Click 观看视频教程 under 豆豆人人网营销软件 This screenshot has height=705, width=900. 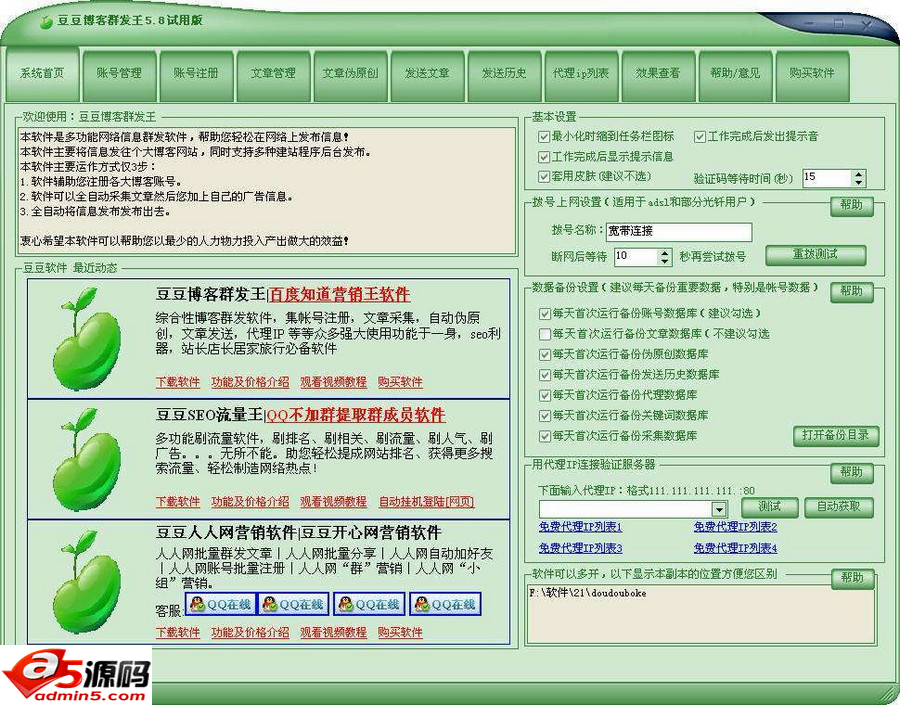[x=333, y=633]
